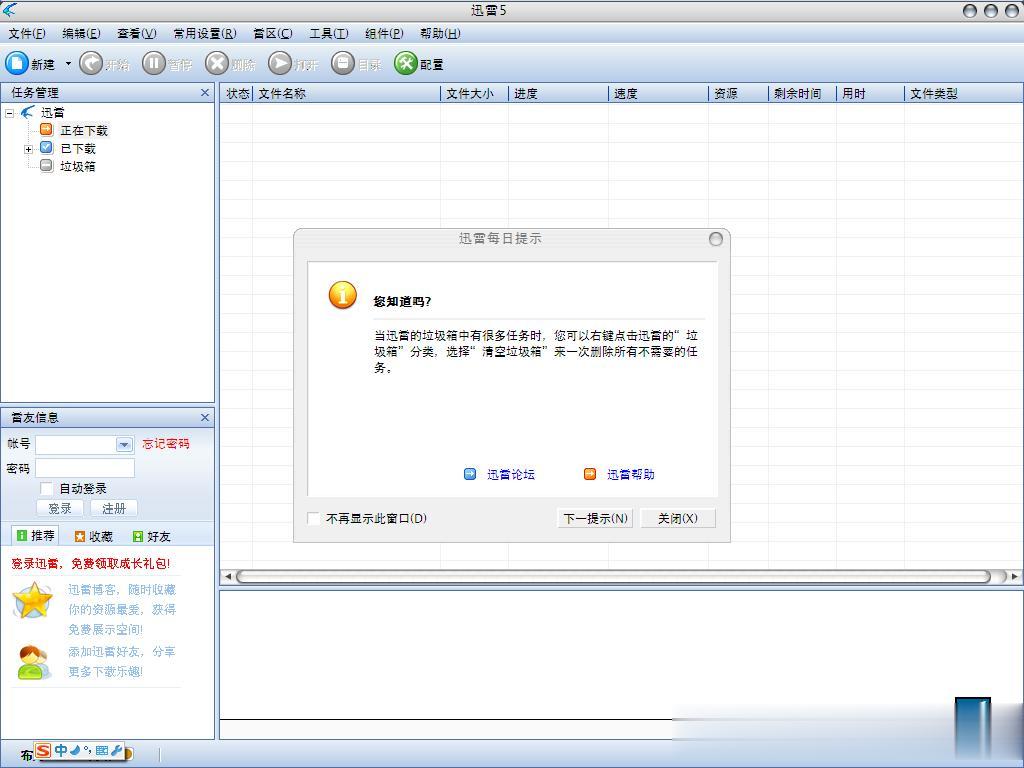Open the dropdown arrow next to 新建
Viewport: 1024px width, 768px height.
click(x=68, y=64)
